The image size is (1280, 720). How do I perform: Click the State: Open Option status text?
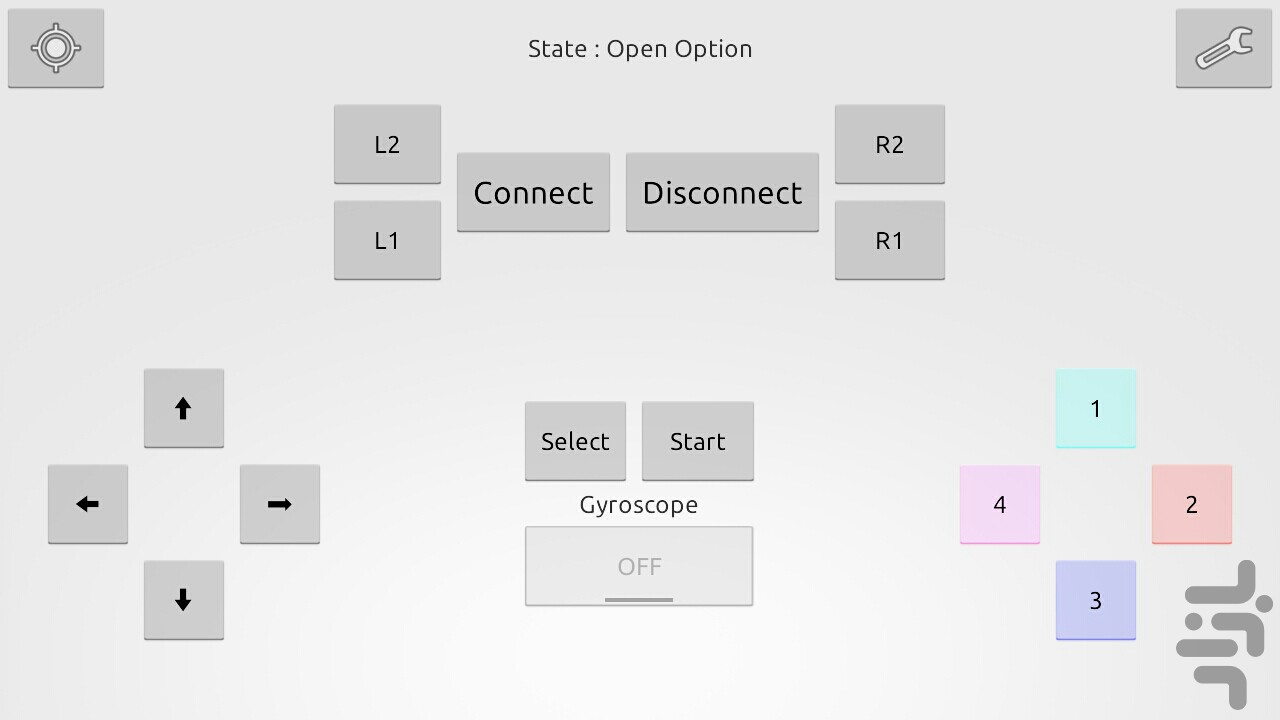pos(640,49)
